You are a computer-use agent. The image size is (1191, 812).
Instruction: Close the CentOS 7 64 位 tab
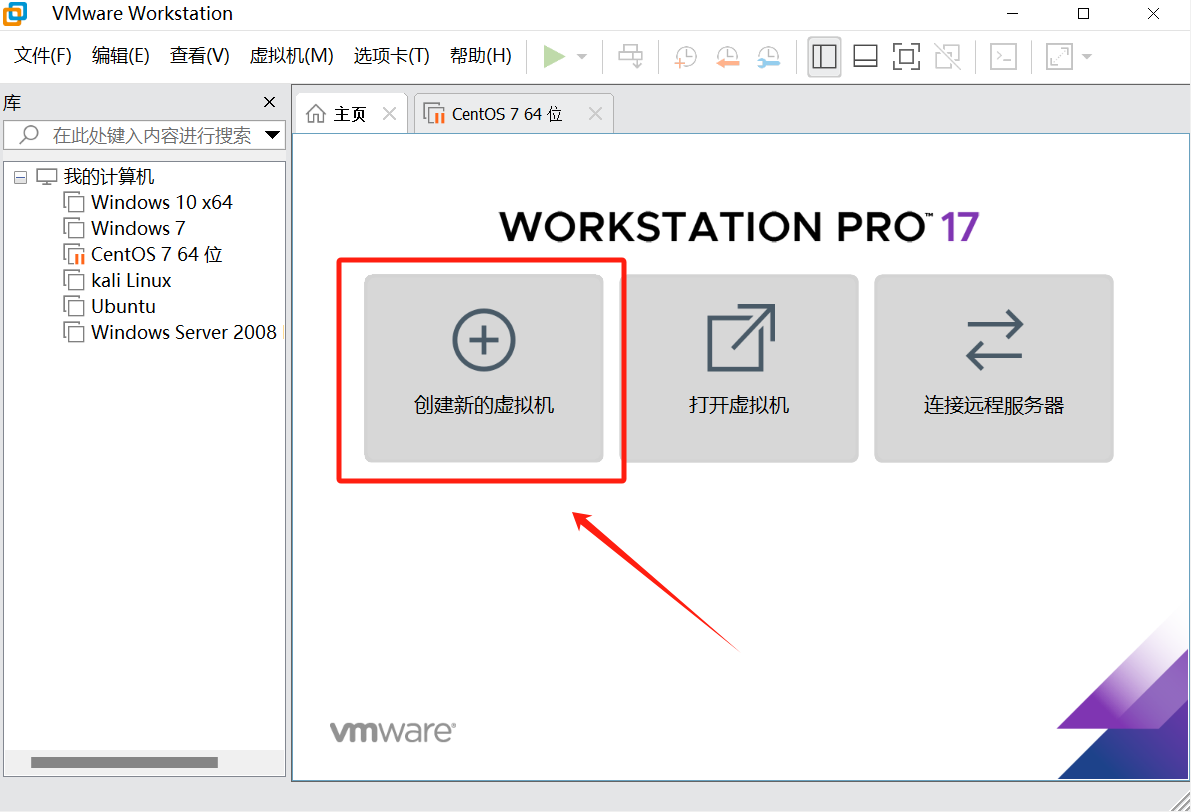596,114
